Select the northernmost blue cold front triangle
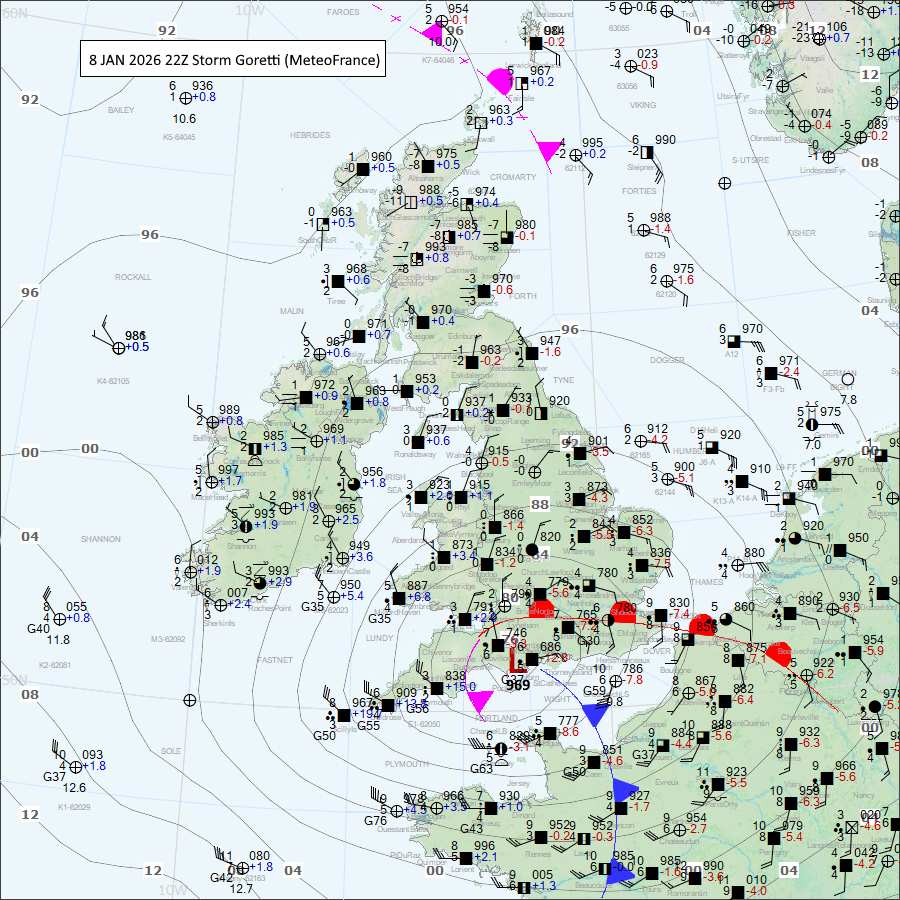This screenshot has height=900, width=900. [x=595, y=714]
